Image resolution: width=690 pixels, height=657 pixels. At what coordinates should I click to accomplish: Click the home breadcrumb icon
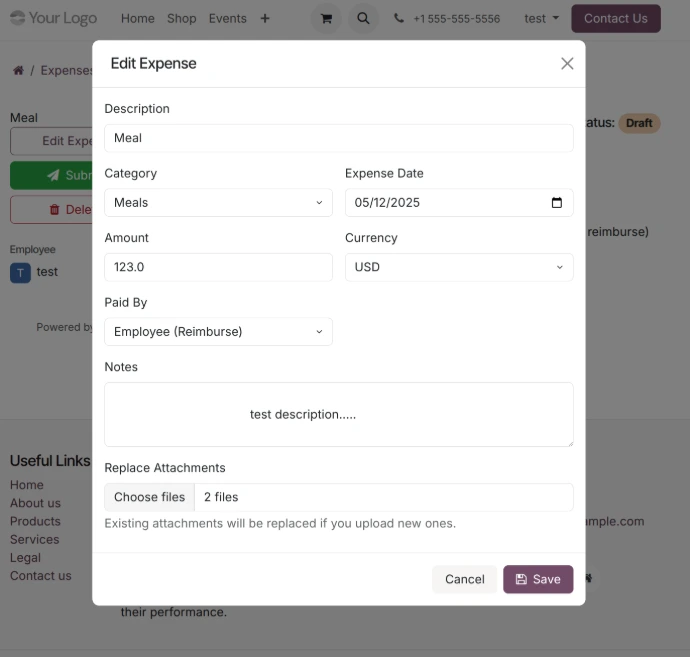pyautogui.click(x=18, y=71)
